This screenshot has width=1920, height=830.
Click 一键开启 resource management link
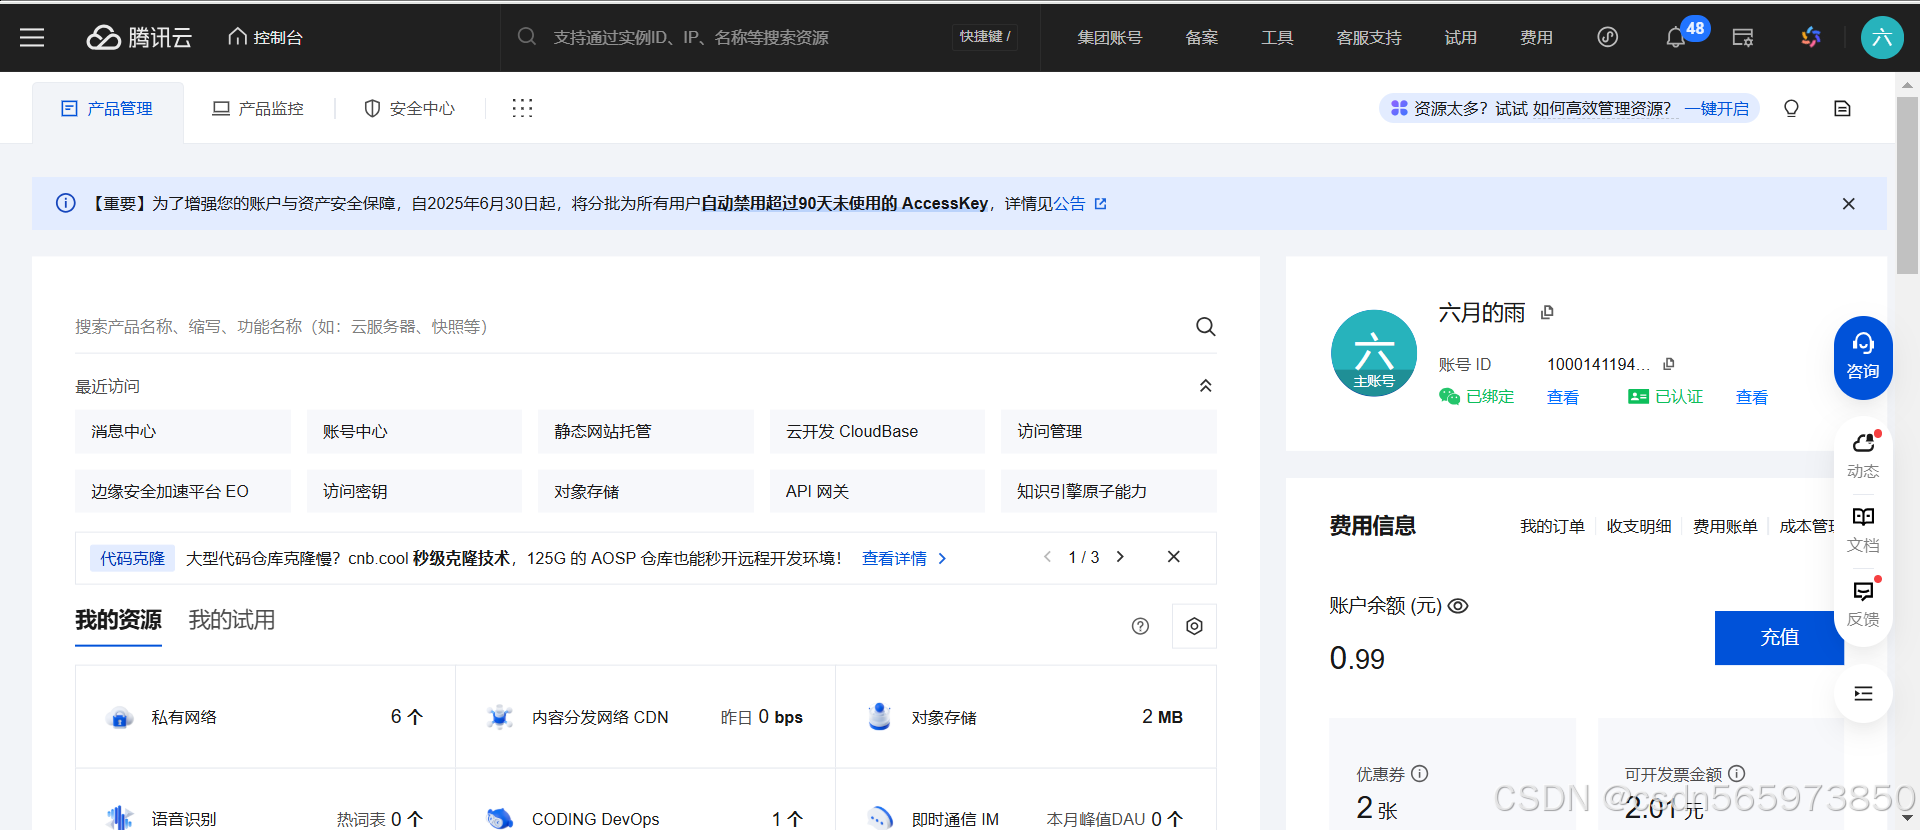point(1716,108)
